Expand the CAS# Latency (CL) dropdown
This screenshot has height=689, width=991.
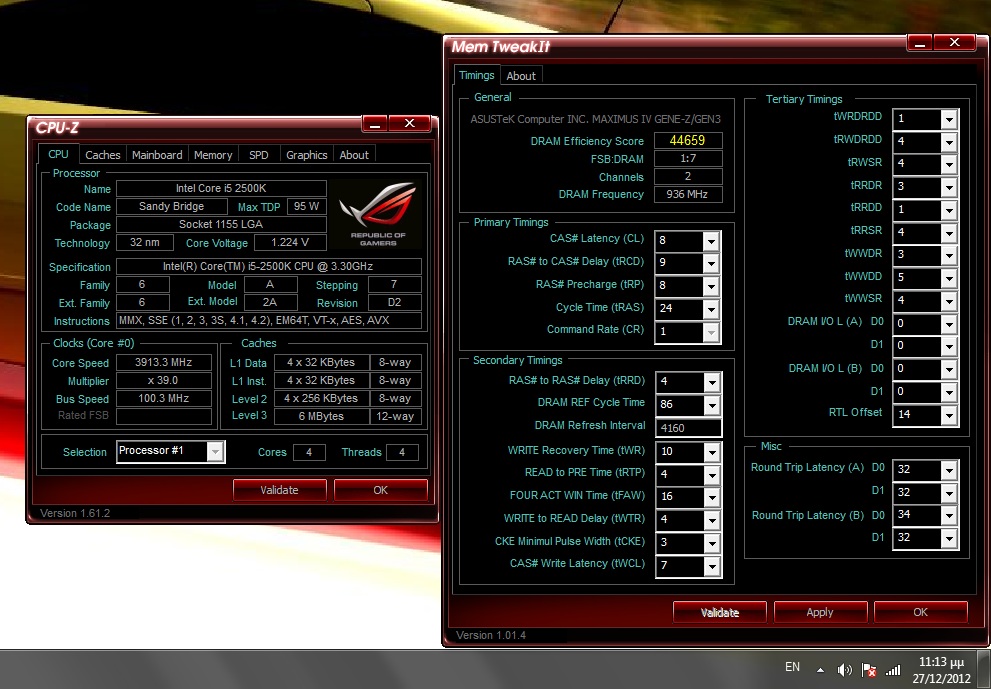[x=711, y=241]
